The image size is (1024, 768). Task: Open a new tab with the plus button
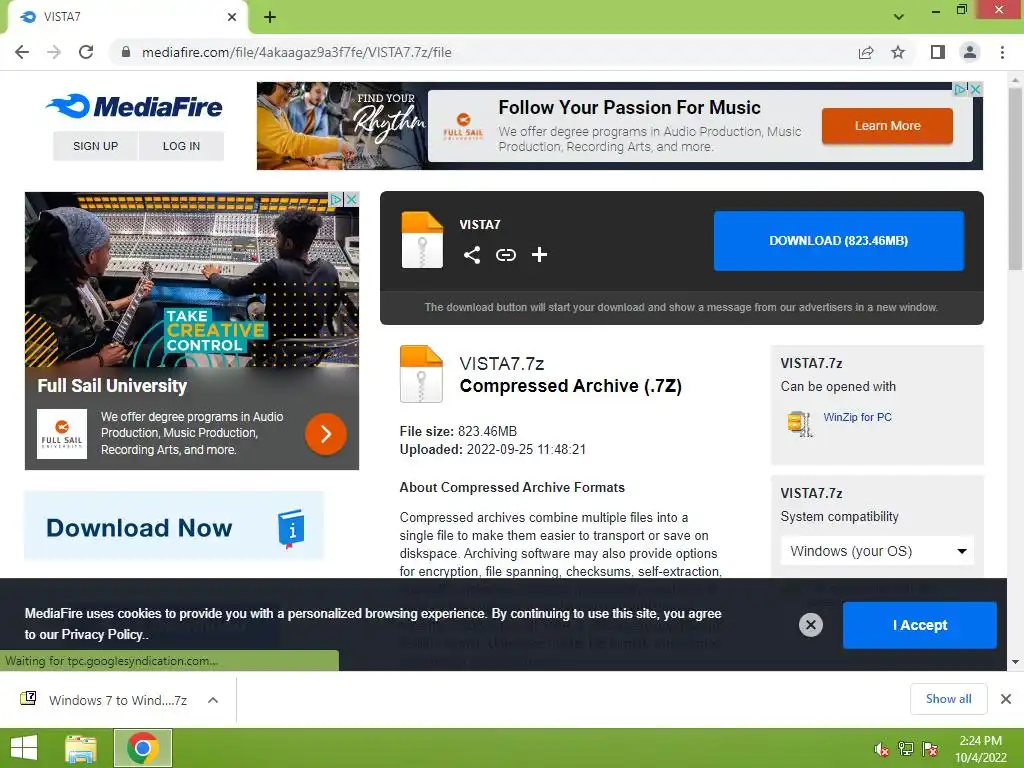point(270,17)
